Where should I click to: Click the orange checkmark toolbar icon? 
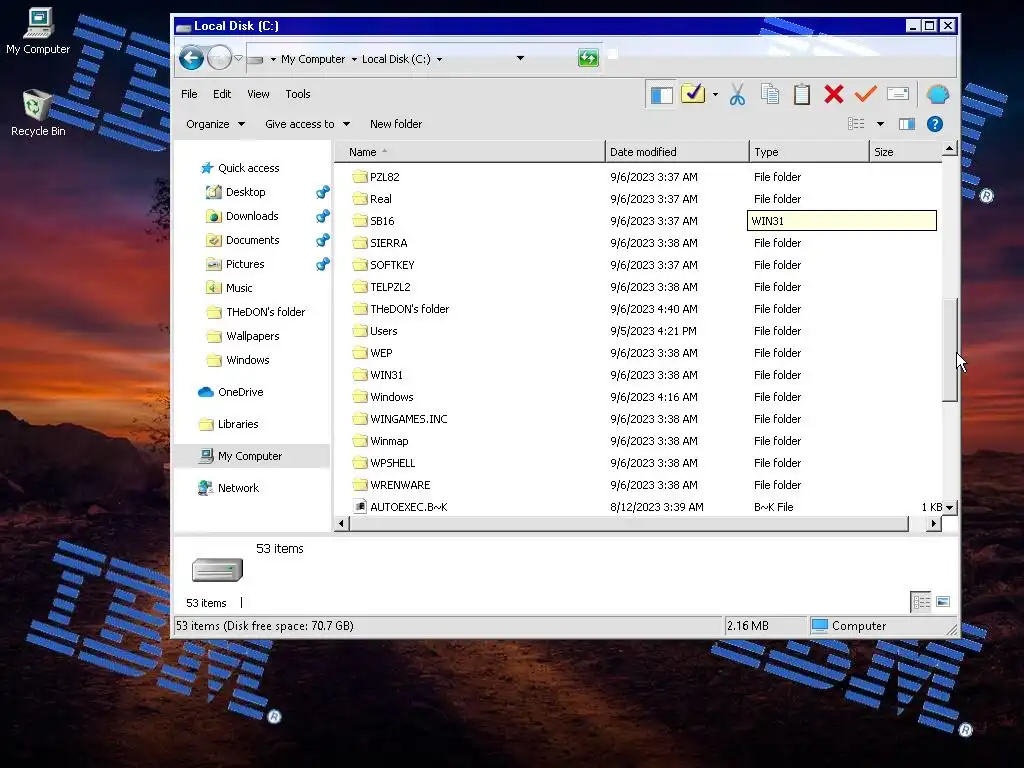coord(865,94)
